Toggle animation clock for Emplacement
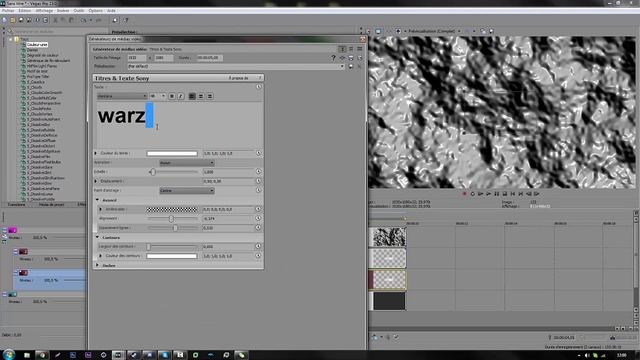This screenshot has height=360, width=640. click(259, 181)
